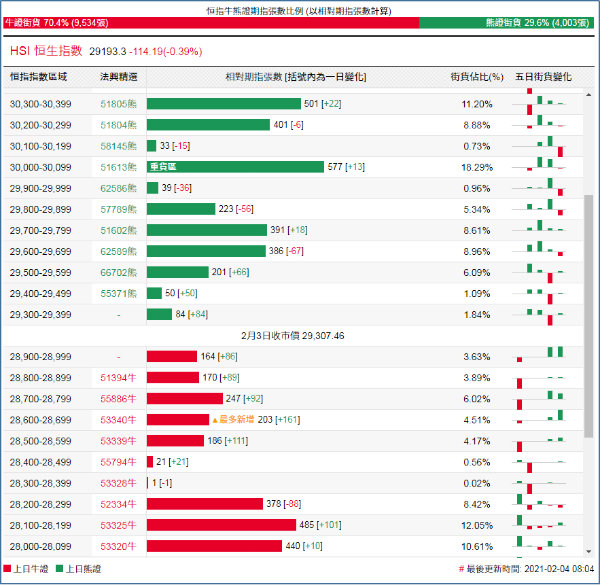Click the 53320牛 link
This screenshot has width=600, height=585.
click(119, 546)
